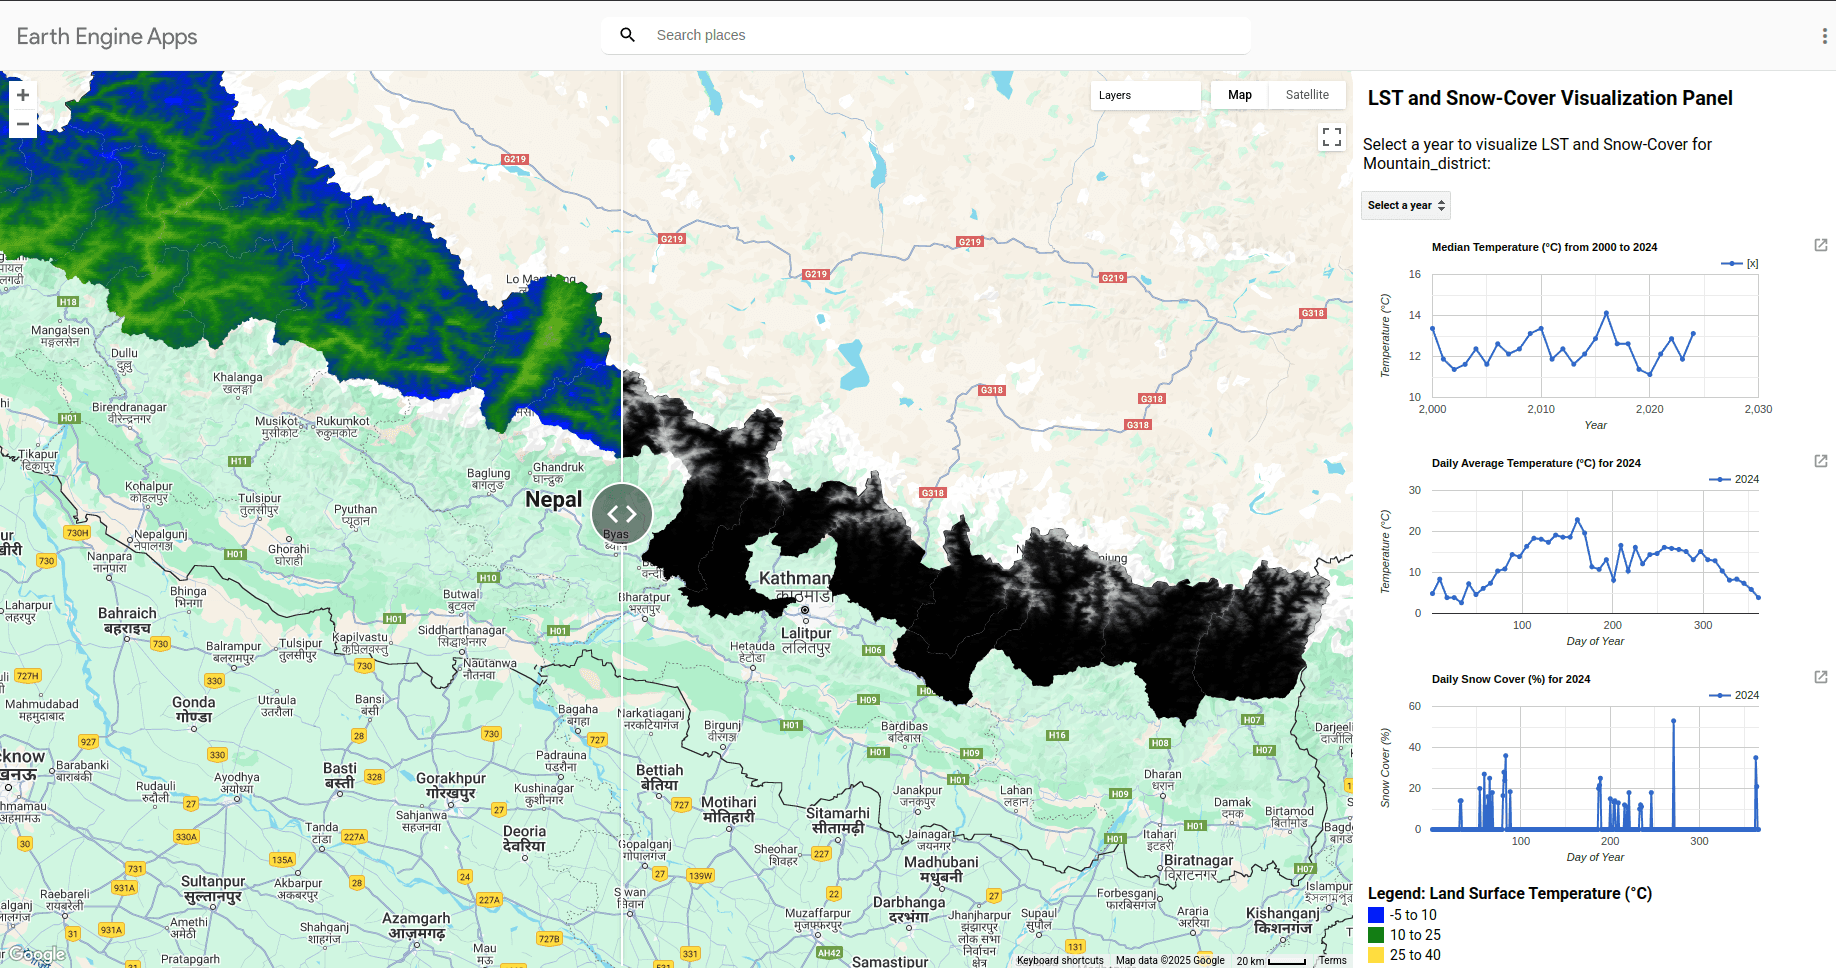Toggle fullscreen map view
Viewport: 1836px width, 968px height.
[x=1331, y=137]
